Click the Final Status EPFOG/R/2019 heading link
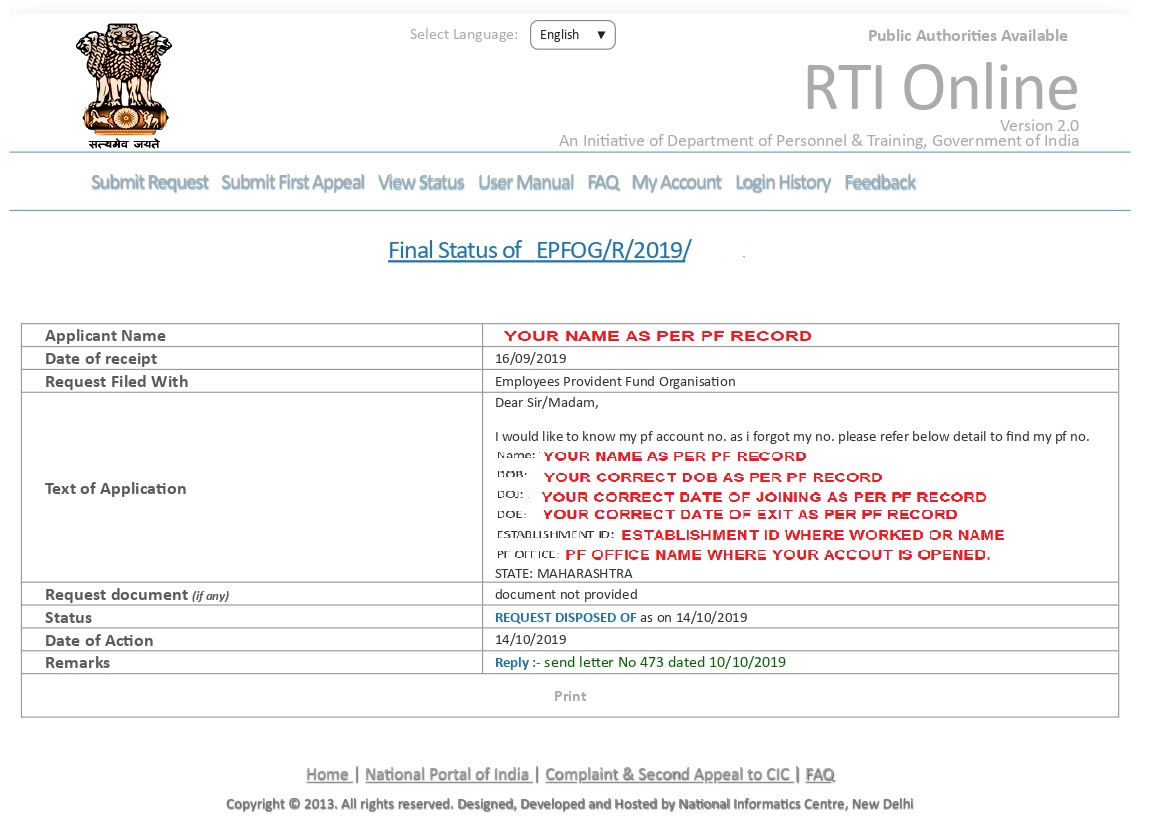 pos(540,250)
